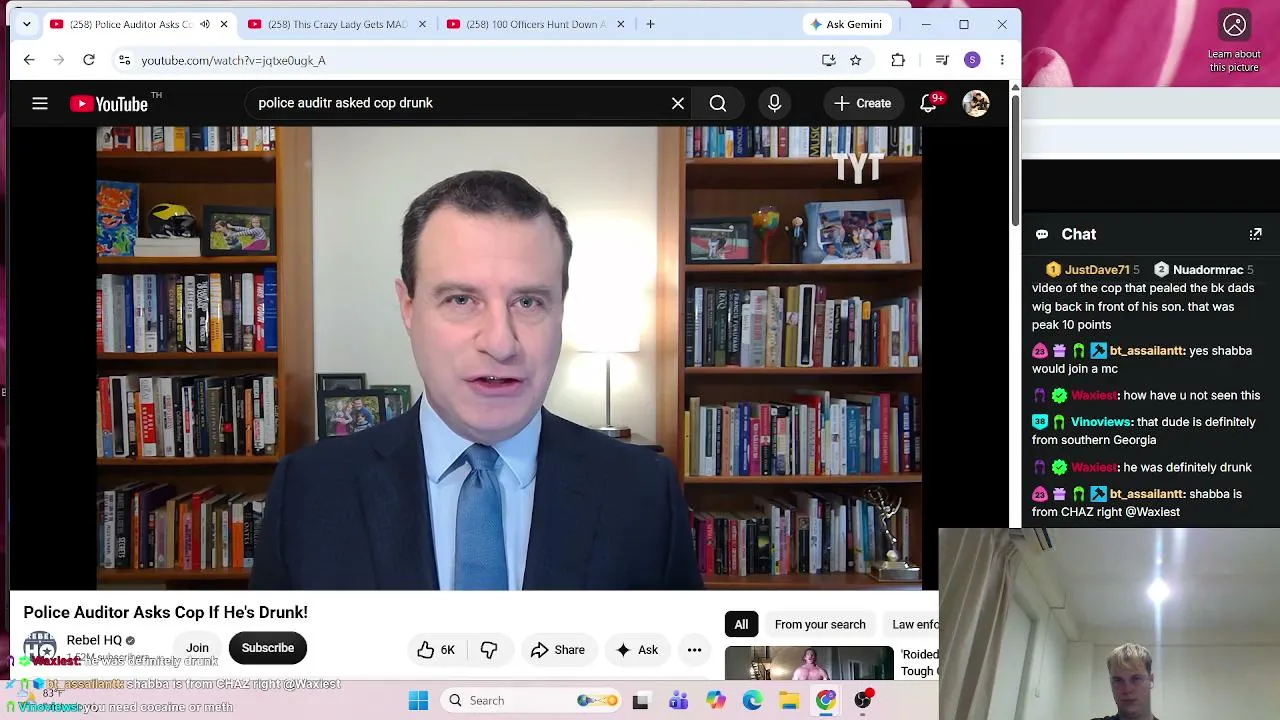Open OBS Studio from taskbar
This screenshot has width=1280, height=720.
[863, 700]
